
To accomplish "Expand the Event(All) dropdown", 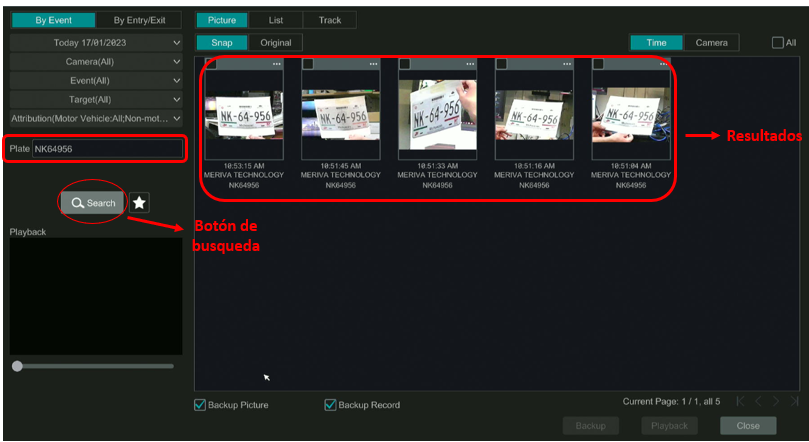I will coord(96,81).
